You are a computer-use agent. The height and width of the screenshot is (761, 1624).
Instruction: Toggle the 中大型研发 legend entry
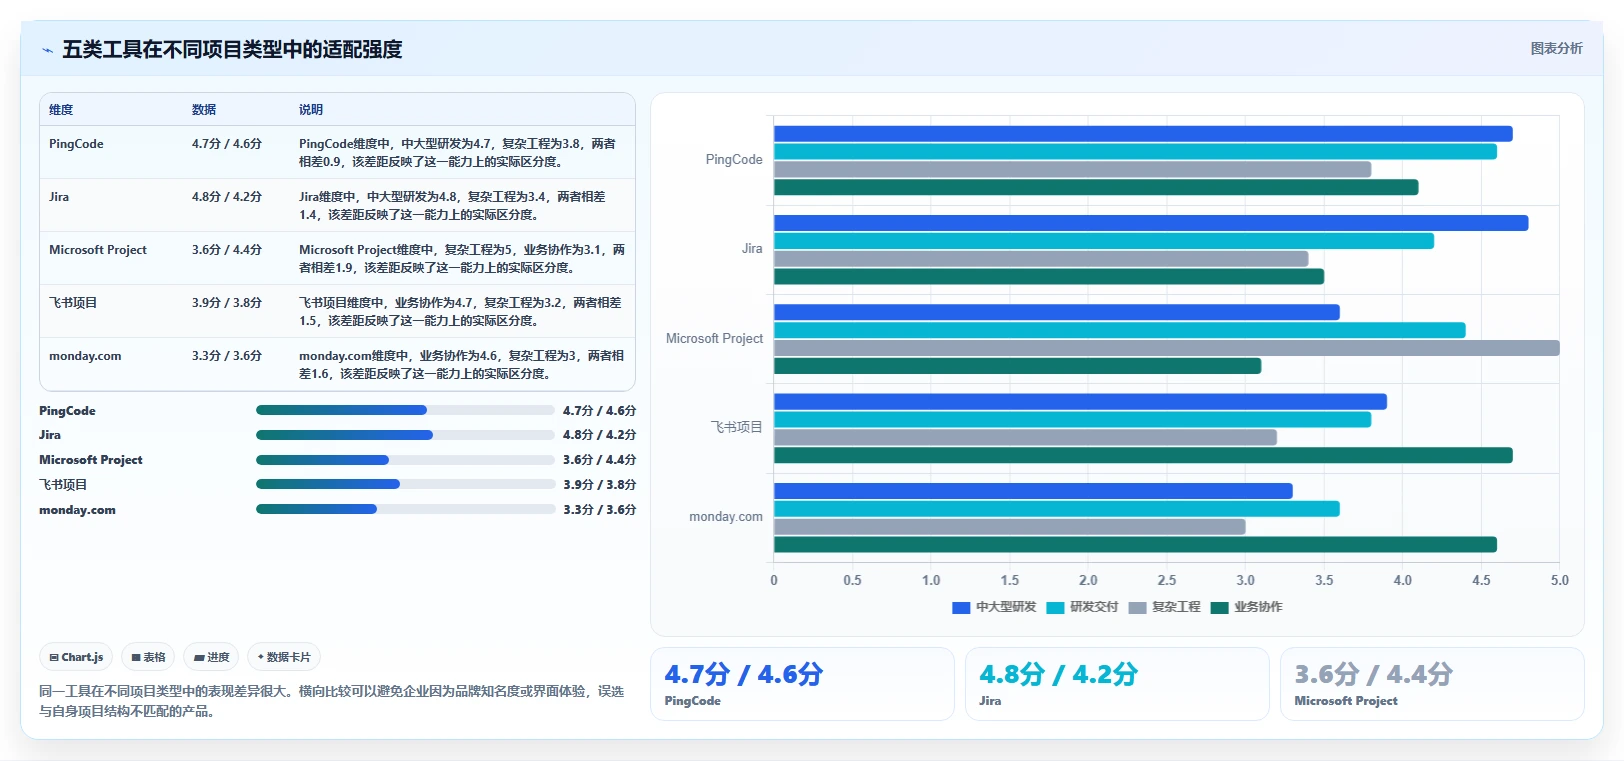(994, 607)
